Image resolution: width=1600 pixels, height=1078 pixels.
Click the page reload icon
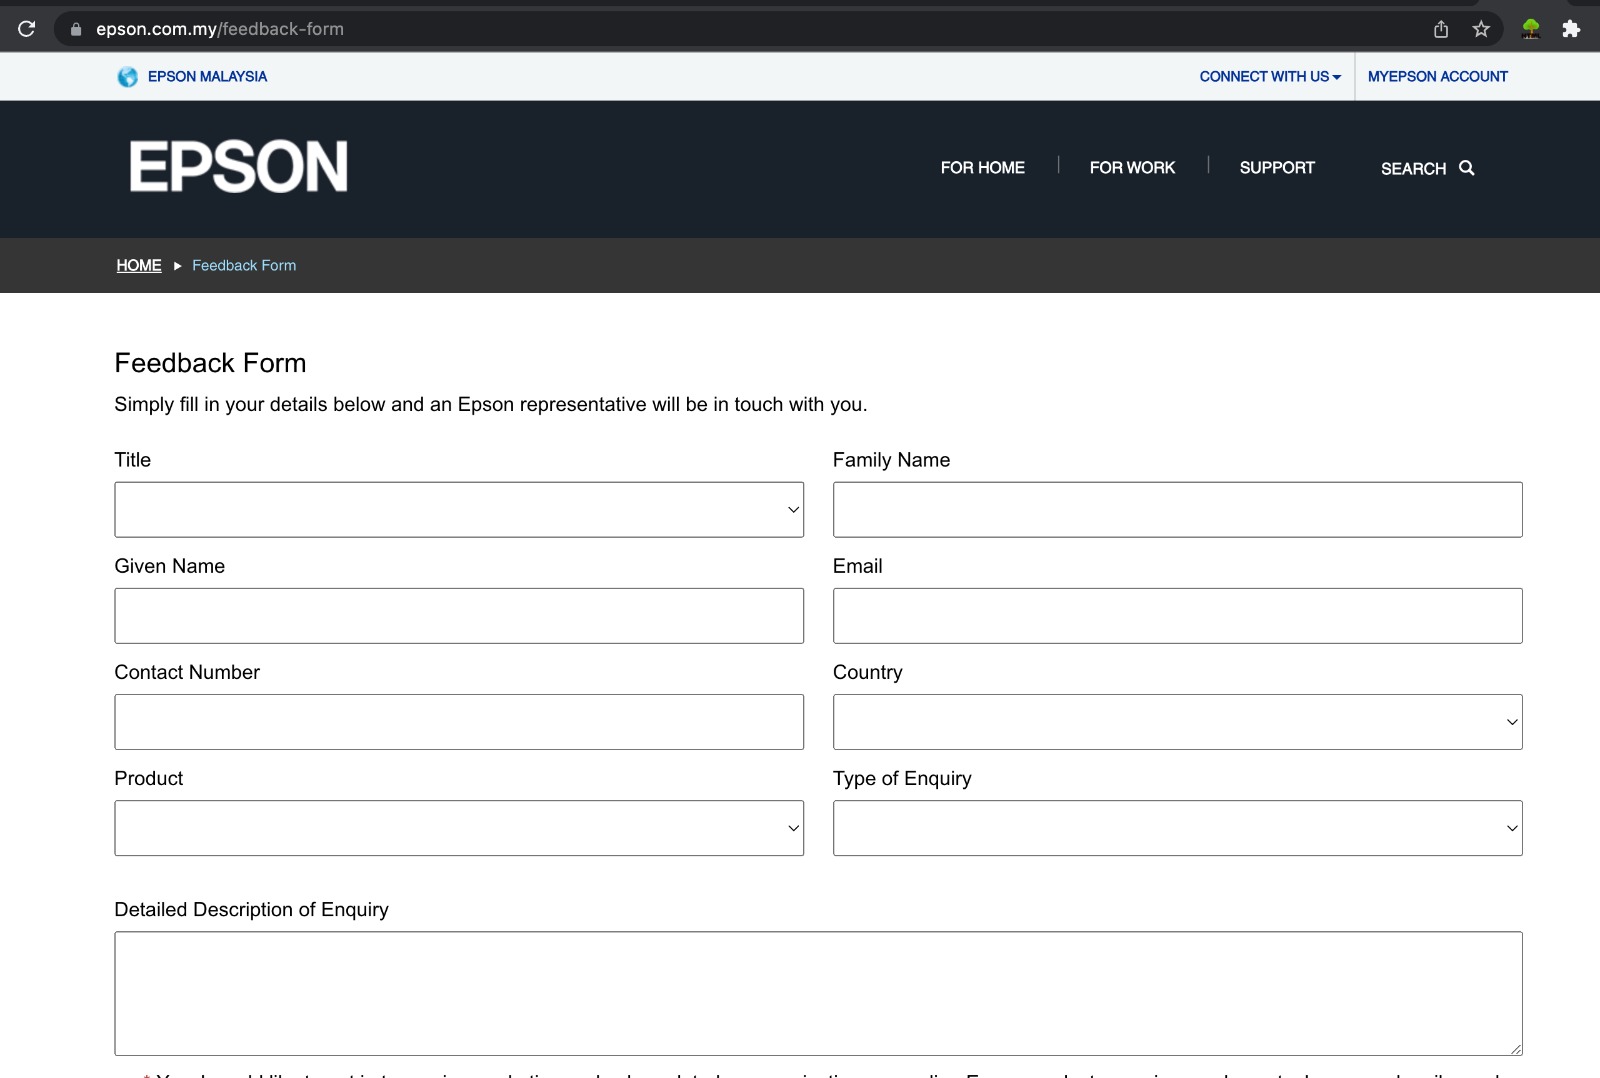point(26,28)
